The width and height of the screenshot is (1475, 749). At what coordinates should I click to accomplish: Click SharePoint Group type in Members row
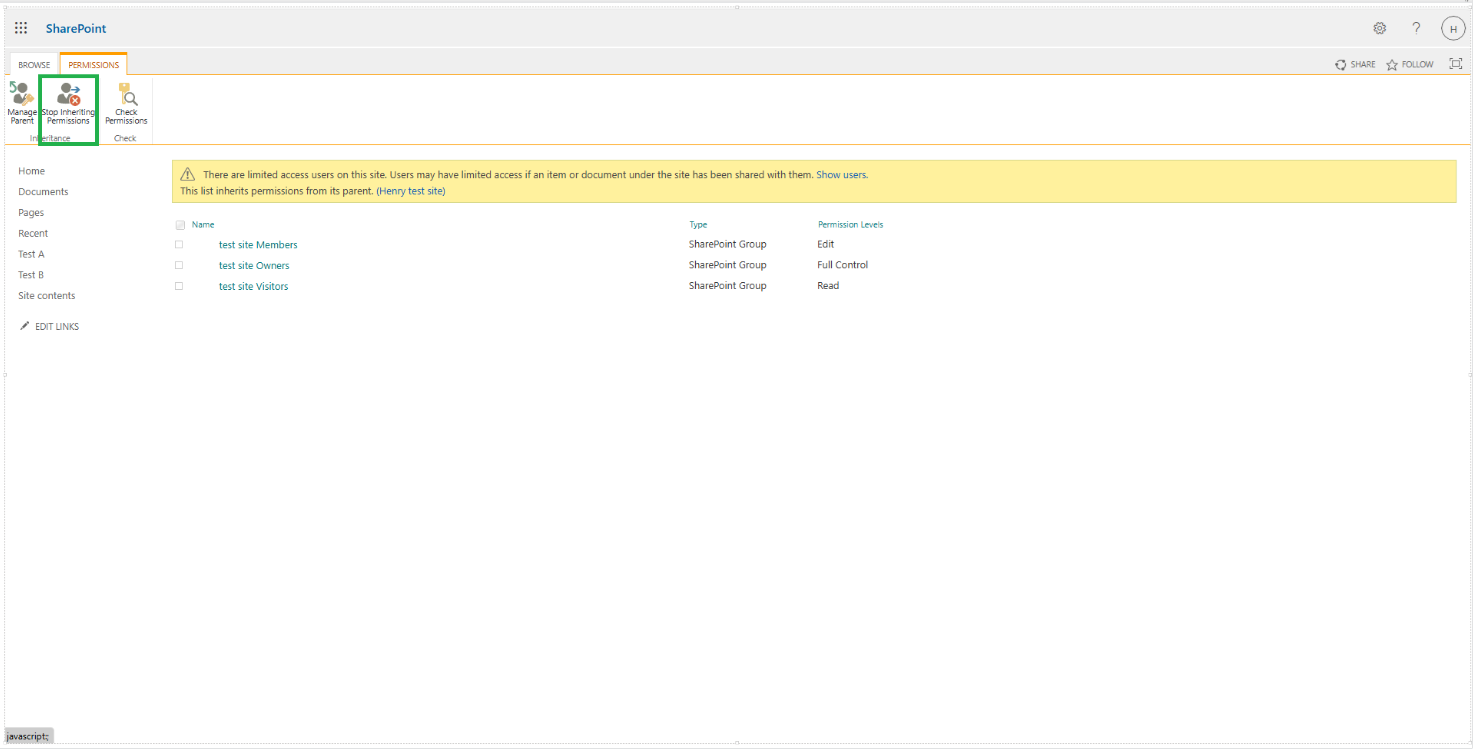728,244
